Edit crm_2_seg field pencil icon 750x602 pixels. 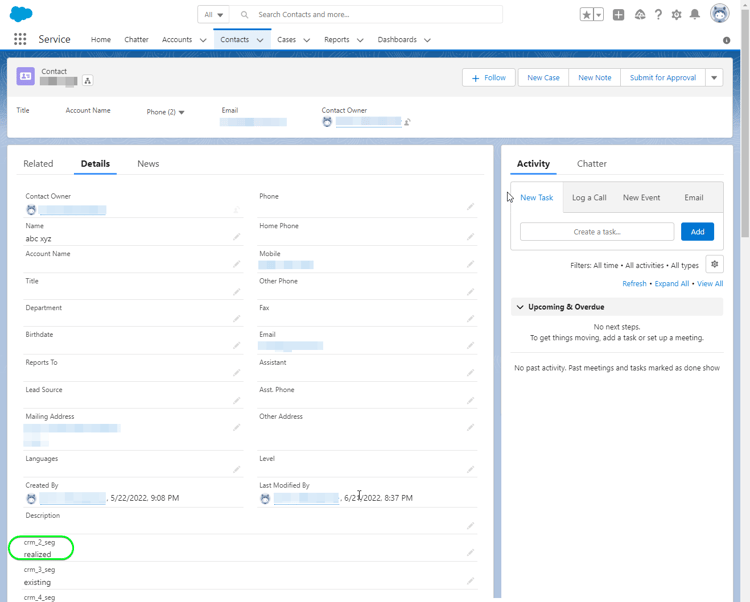tap(470, 552)
